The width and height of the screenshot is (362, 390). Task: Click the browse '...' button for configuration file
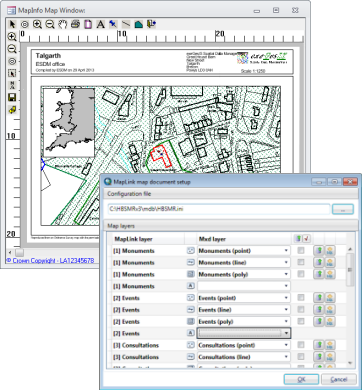coord(343,209)
